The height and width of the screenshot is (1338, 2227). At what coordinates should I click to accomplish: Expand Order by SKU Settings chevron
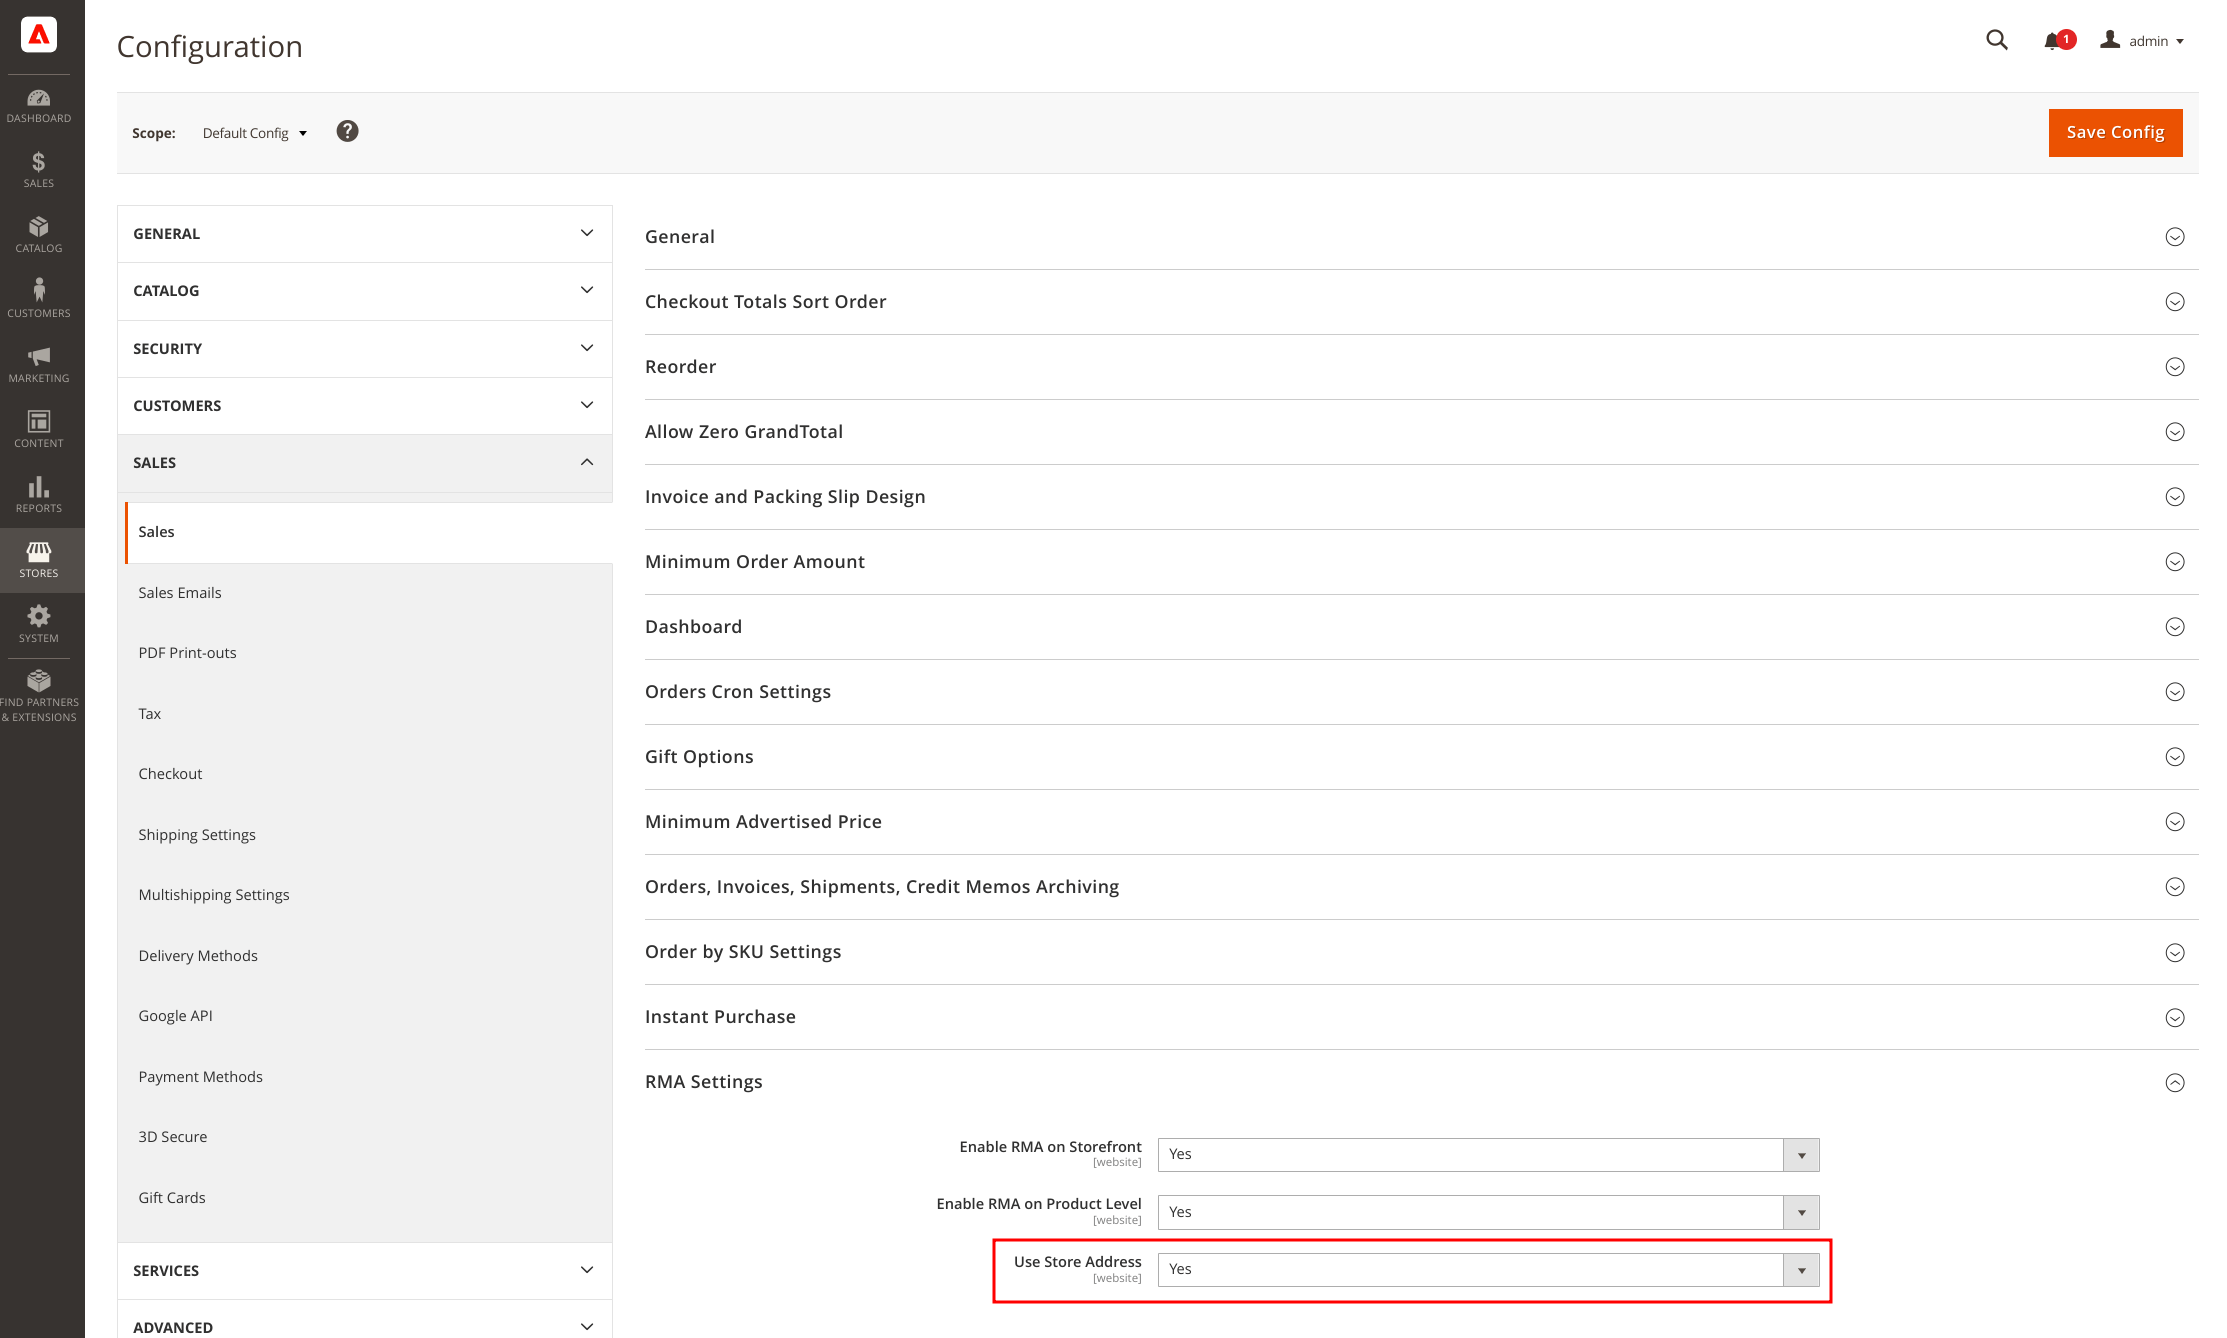tap(2174, 953)
